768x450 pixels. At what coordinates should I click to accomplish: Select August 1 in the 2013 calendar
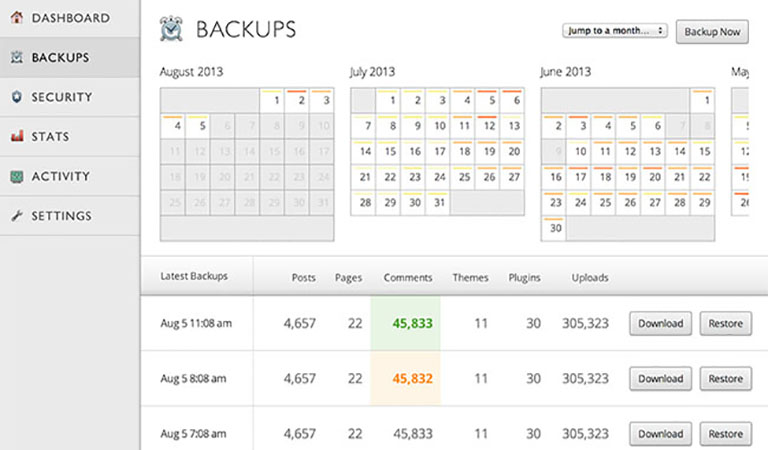click(x=272, y=100)
